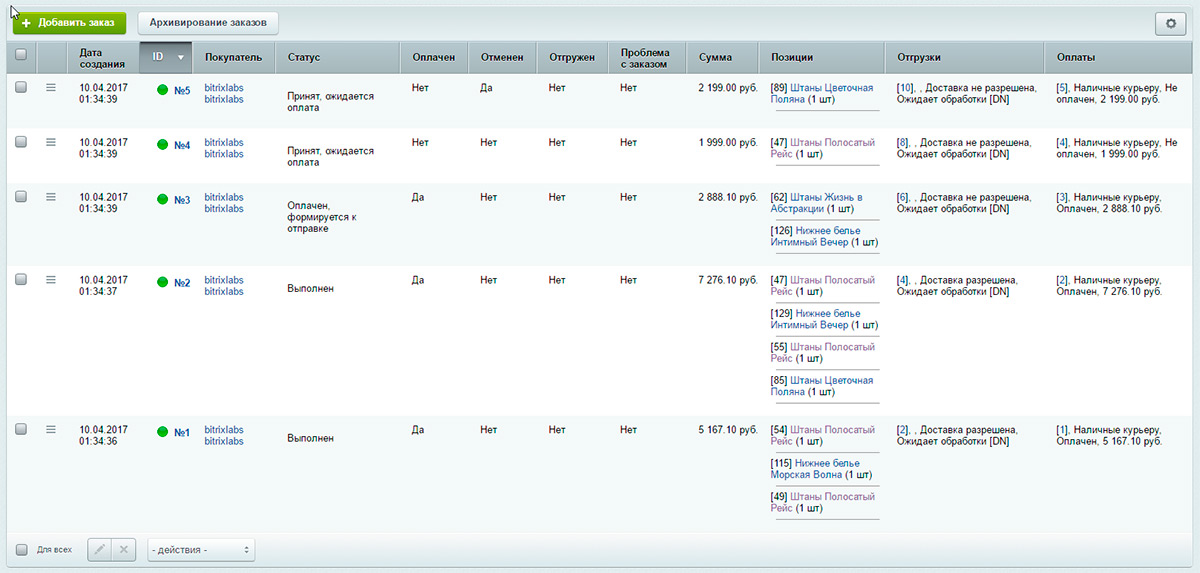Open "Штаны Цветочная Поляна" item in order №5
The width and height of the screenshot is (1200, 573).
830,88
